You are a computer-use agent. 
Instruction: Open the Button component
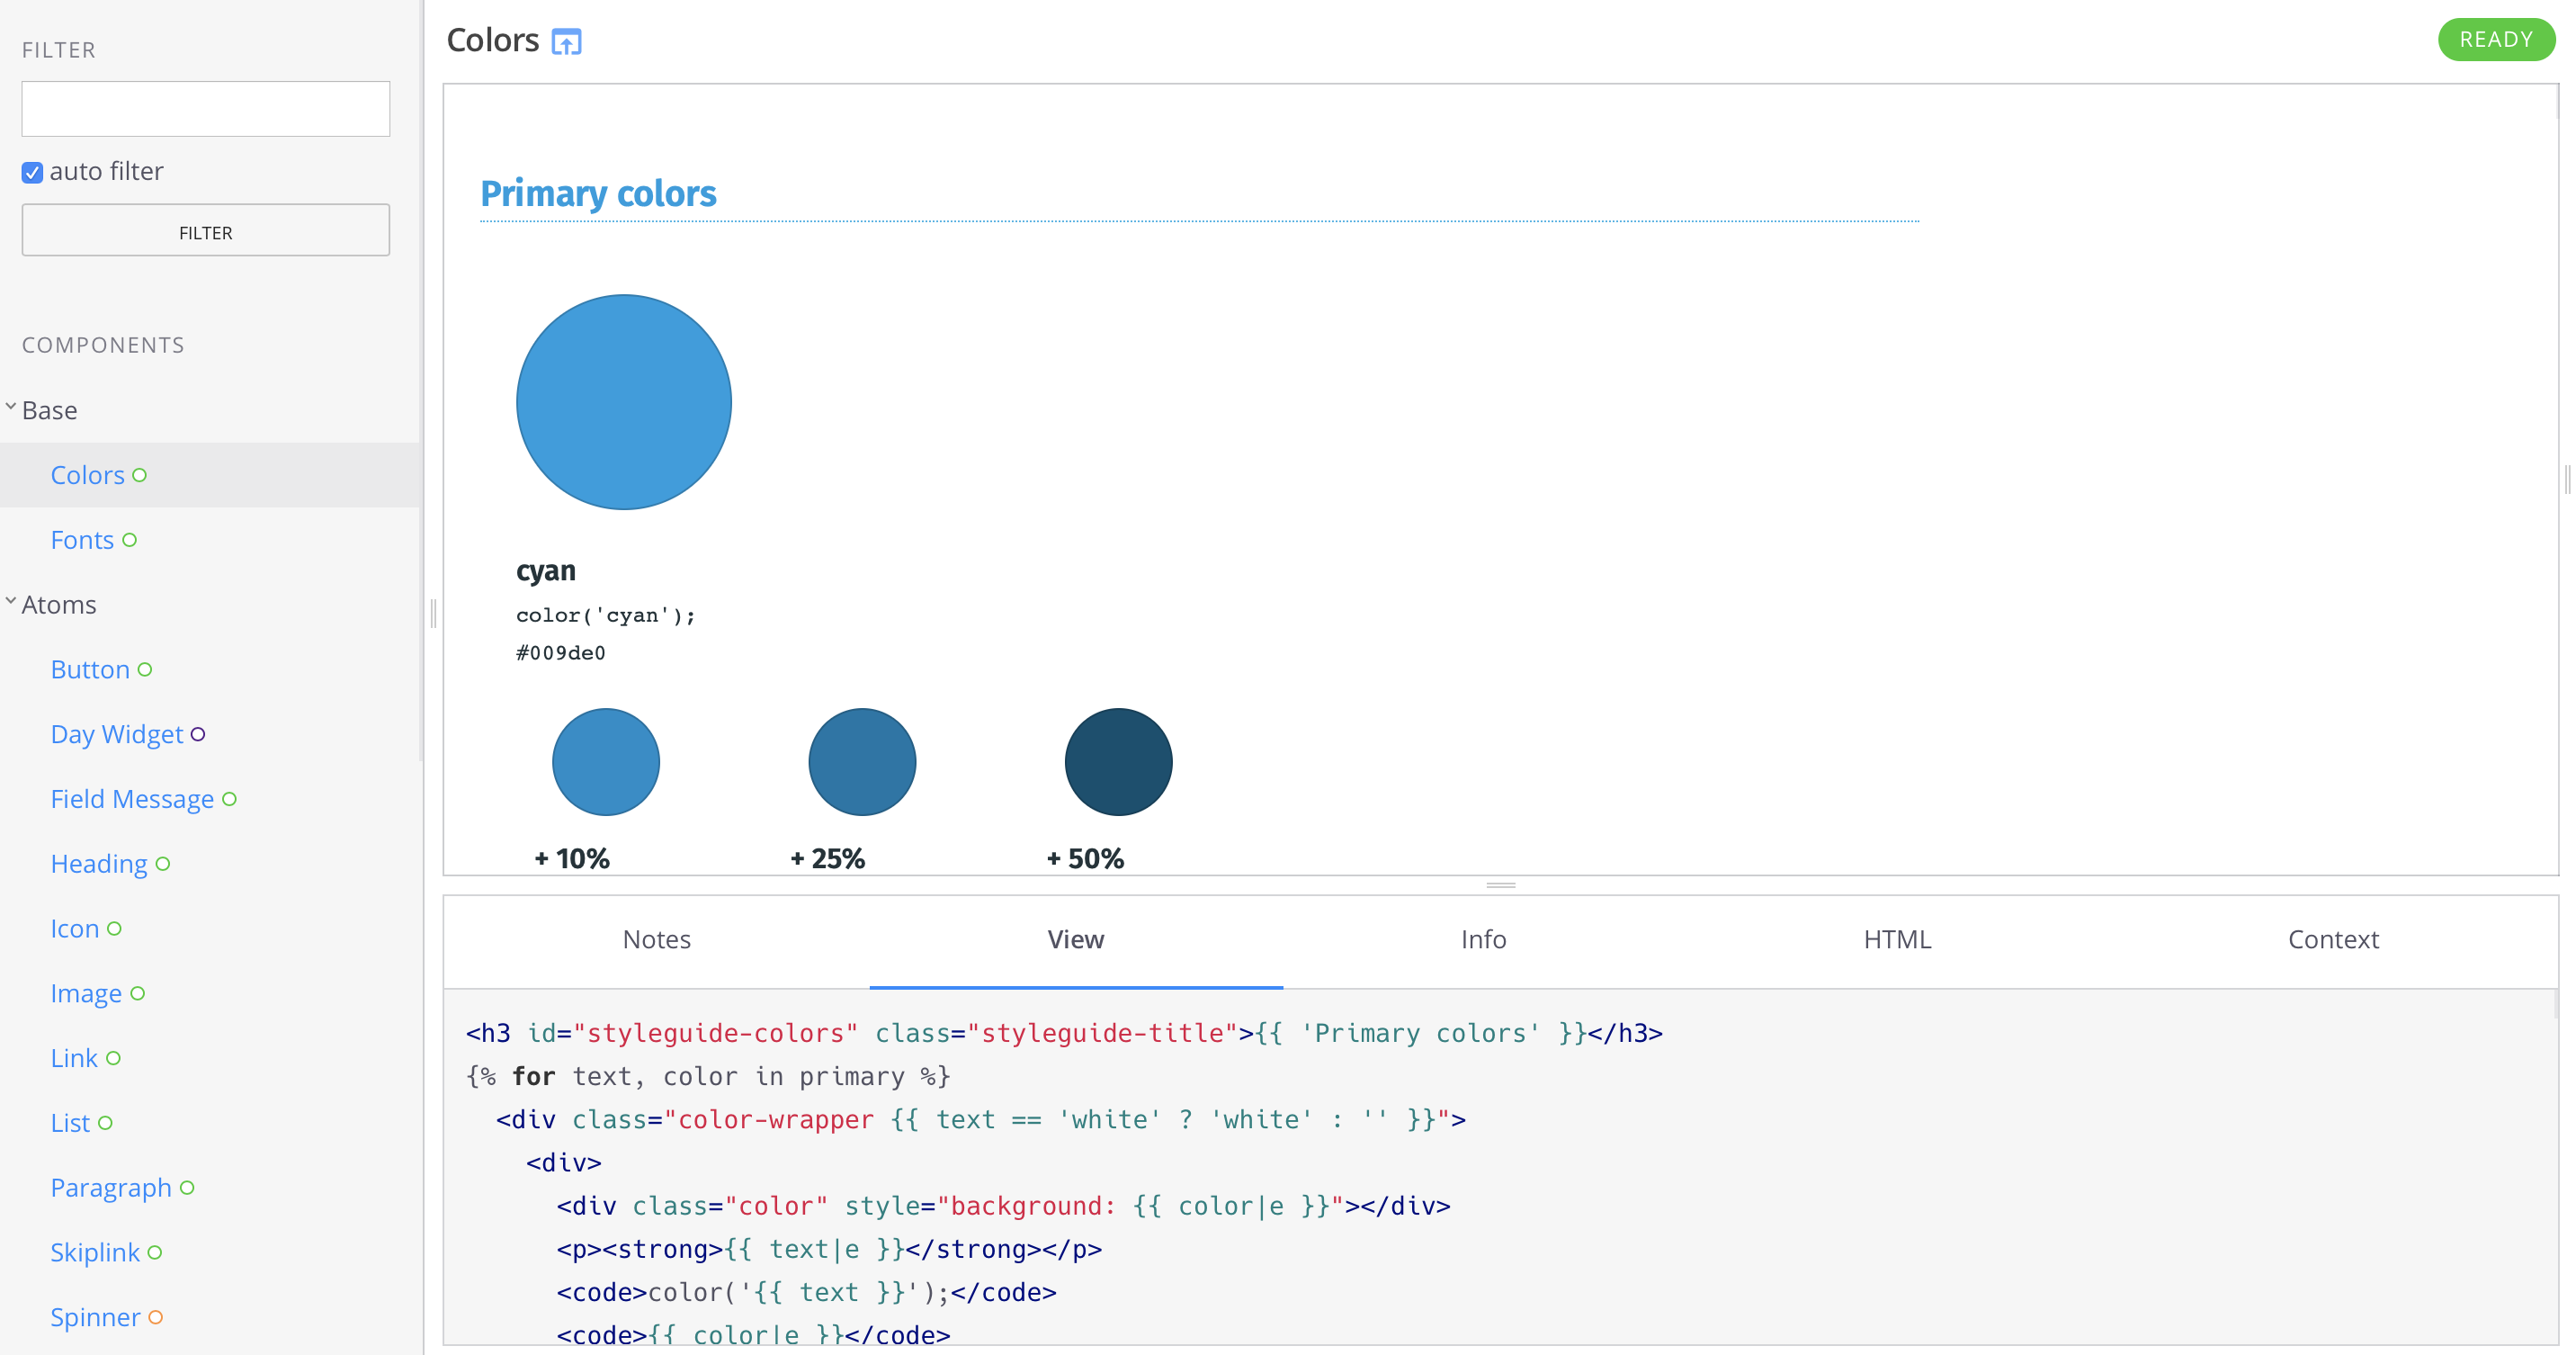point(90,669)
